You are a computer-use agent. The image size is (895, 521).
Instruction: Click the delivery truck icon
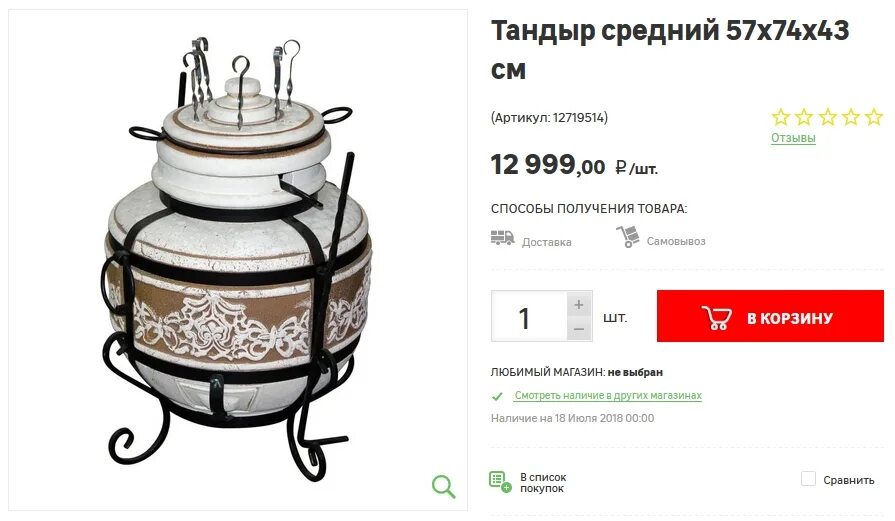coord(502,238)
